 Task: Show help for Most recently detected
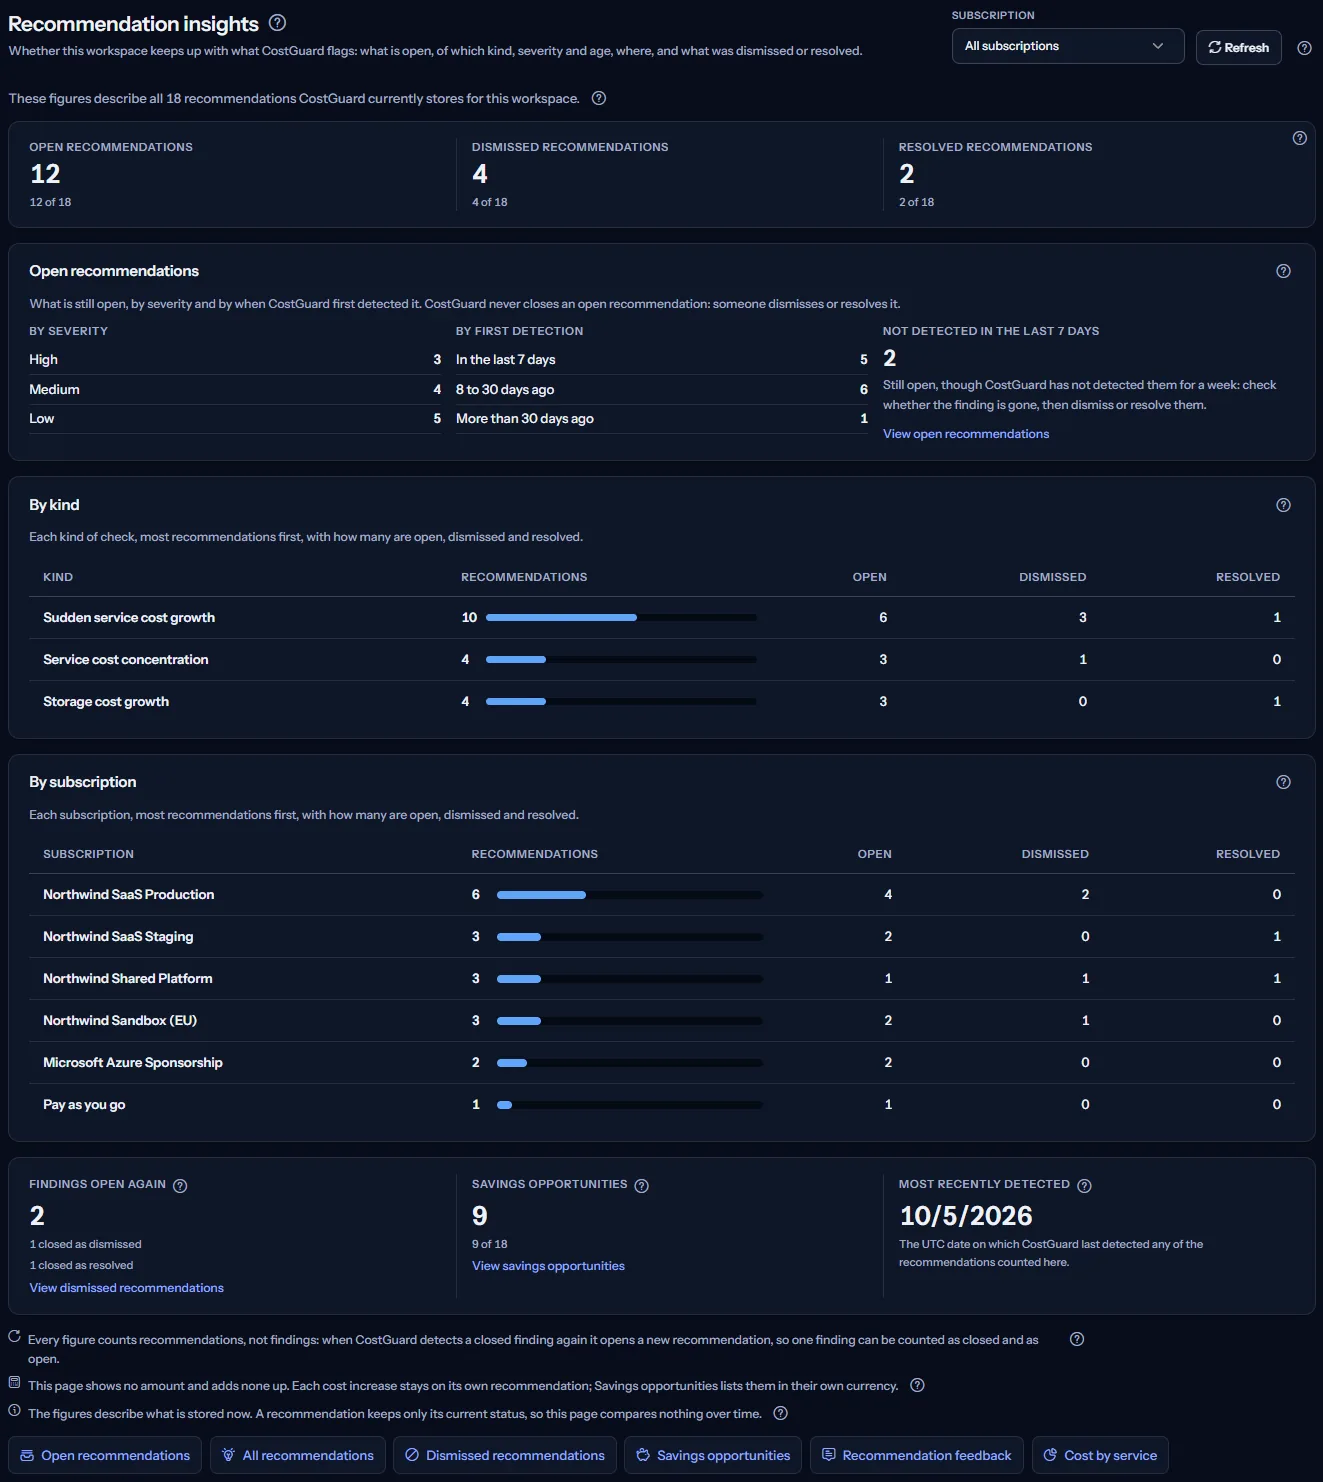1085,1186
